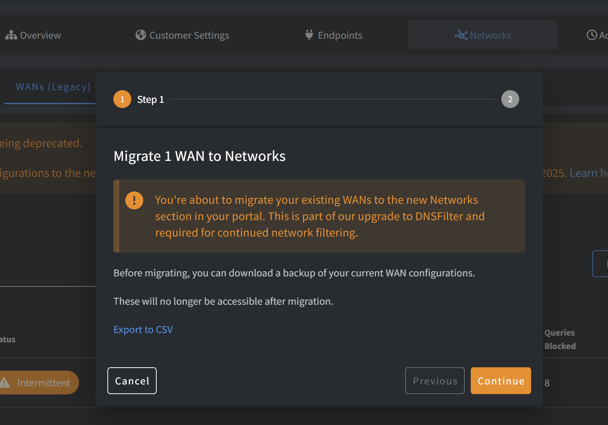Click the Intermittent status badge
The width and height of the screenshot is (608, 425).
tap(39, 383)
